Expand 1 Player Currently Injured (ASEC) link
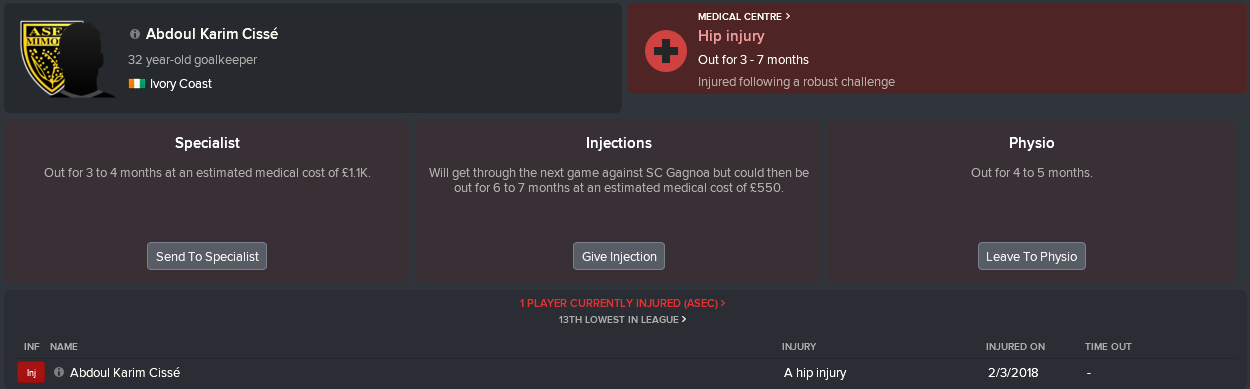The image size is (1250, 389). coord(622,302)
